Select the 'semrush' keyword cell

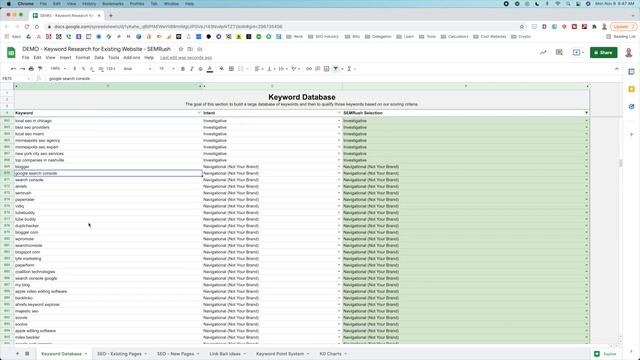coord(108,193)
